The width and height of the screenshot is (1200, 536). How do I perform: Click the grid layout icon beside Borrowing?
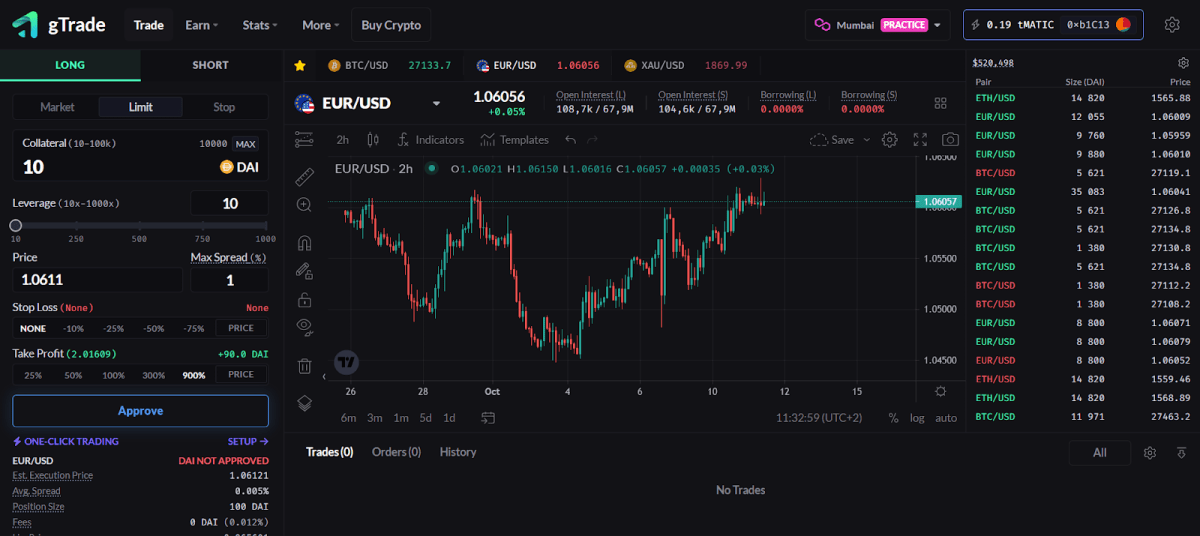click(940, 103)
